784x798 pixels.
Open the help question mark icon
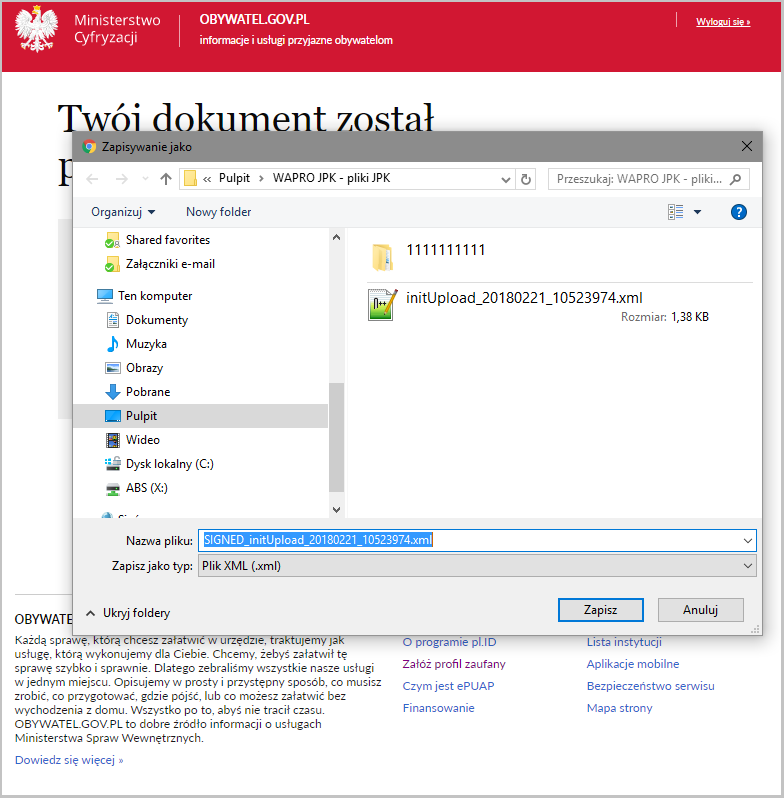coord(739,212)
